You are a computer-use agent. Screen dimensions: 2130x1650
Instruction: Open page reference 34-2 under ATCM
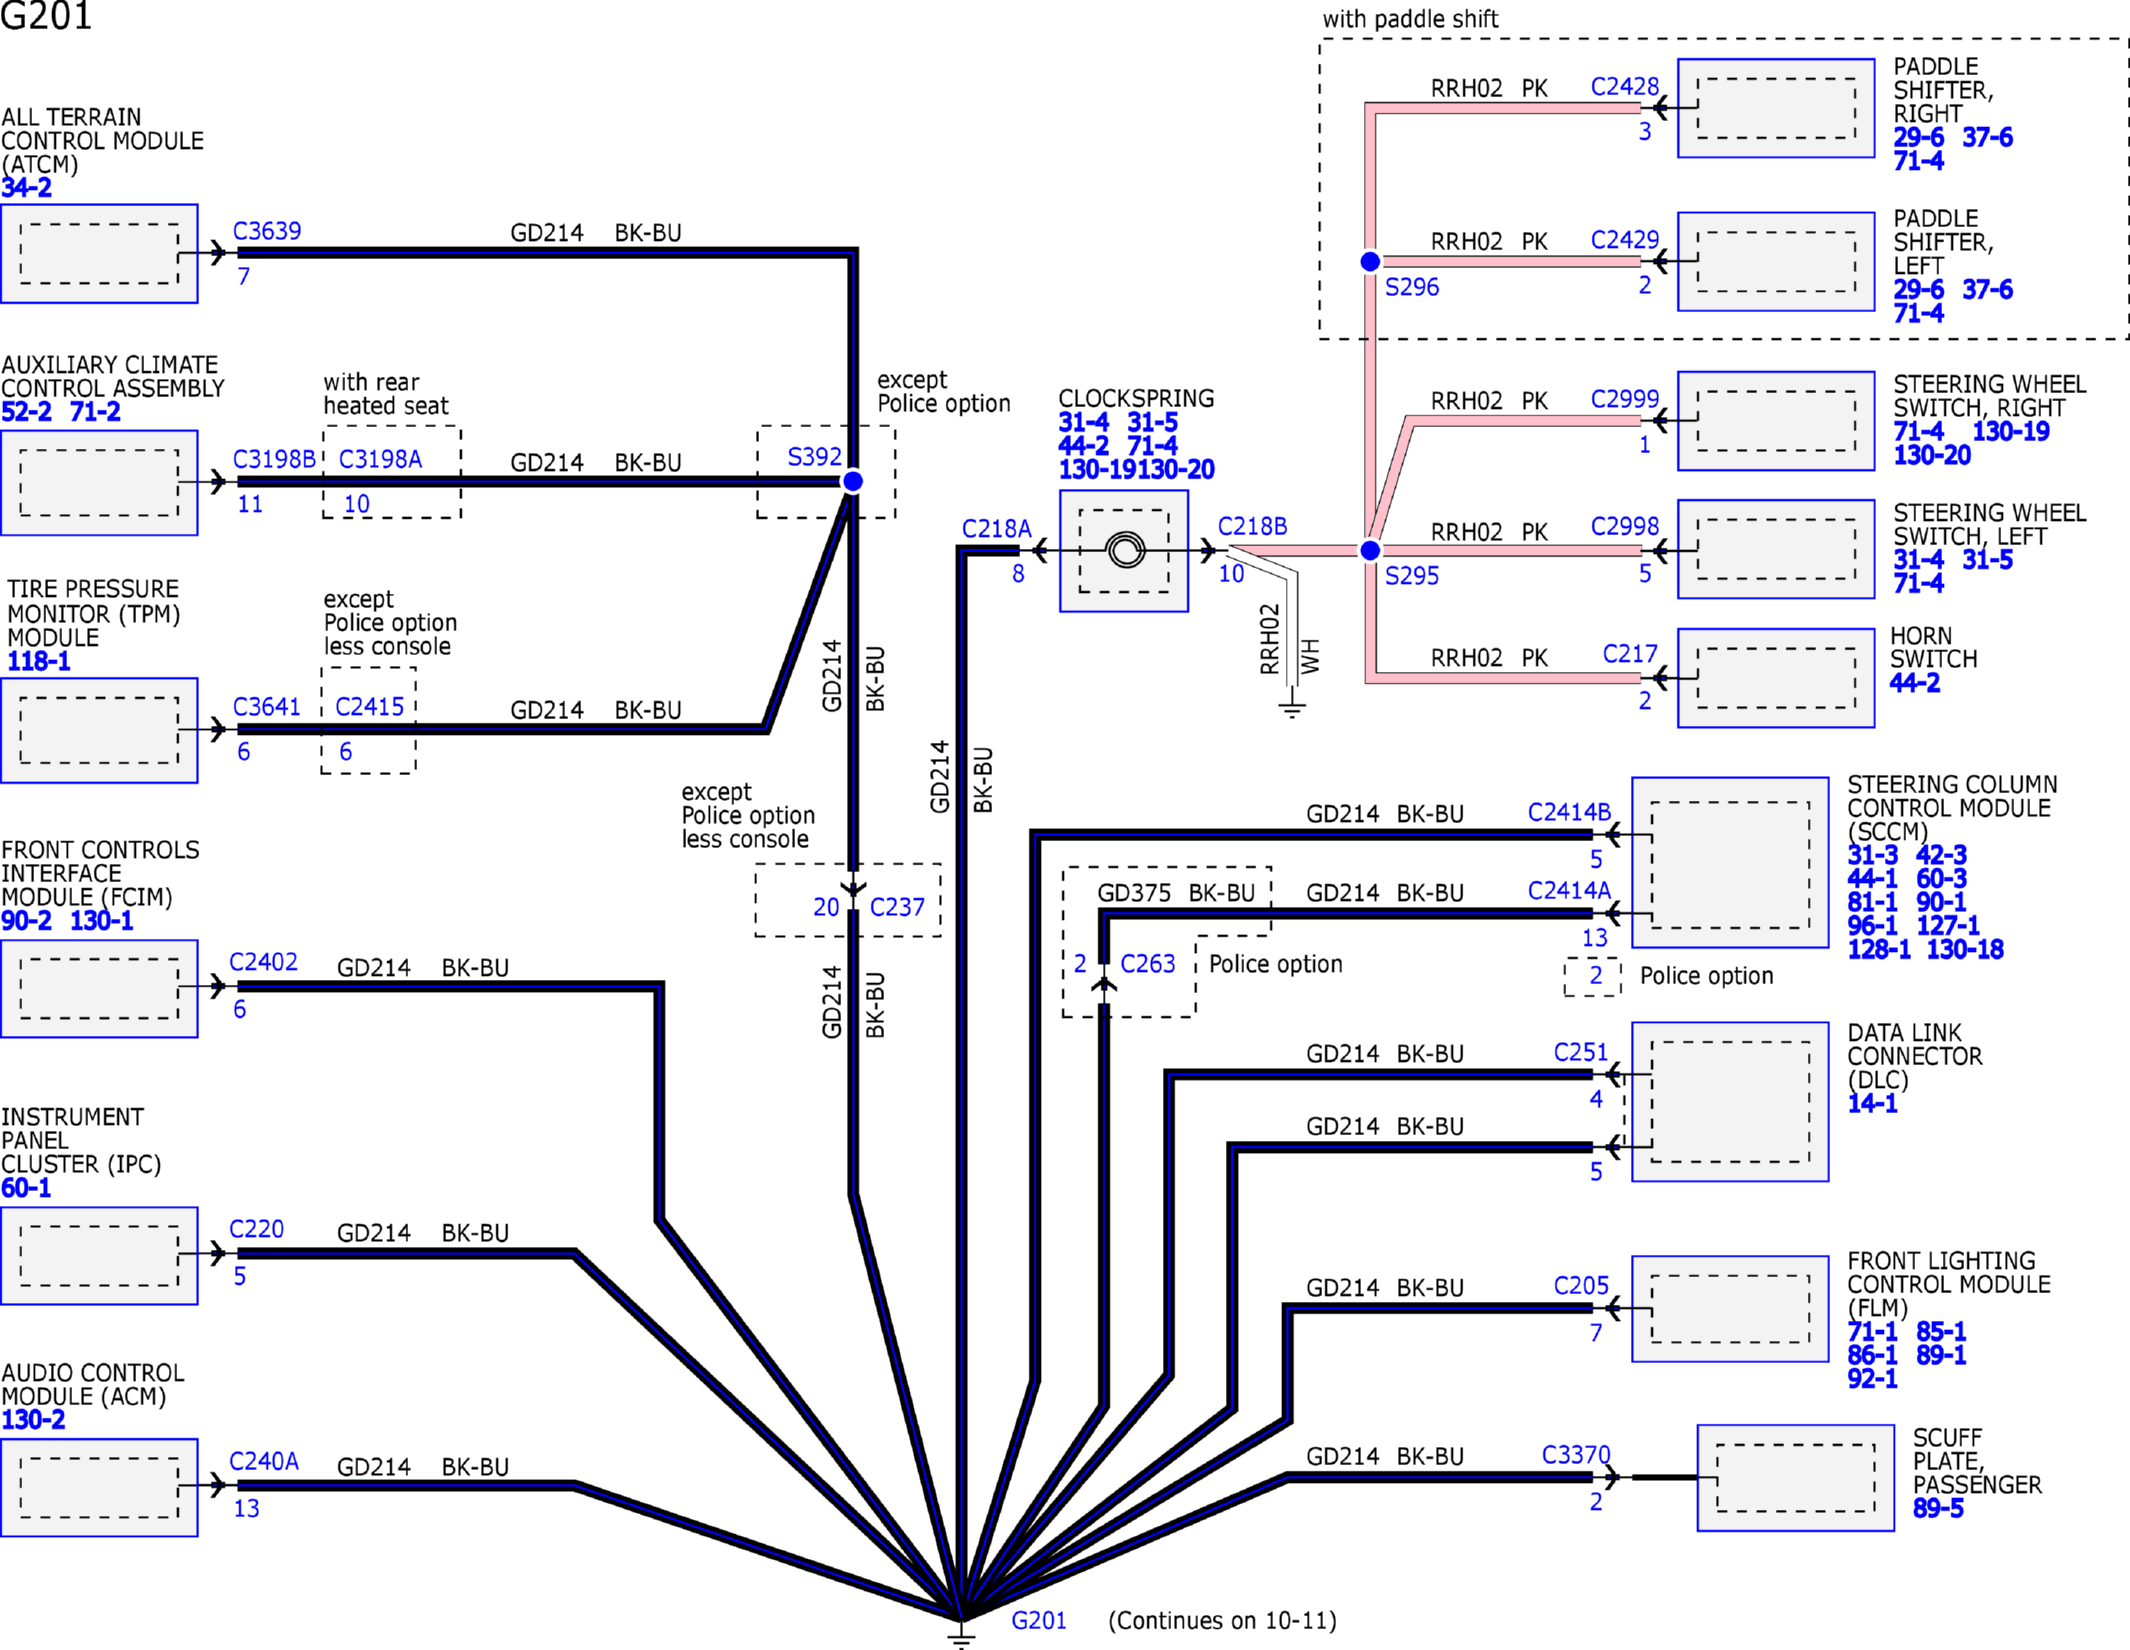tap(27, 188)
